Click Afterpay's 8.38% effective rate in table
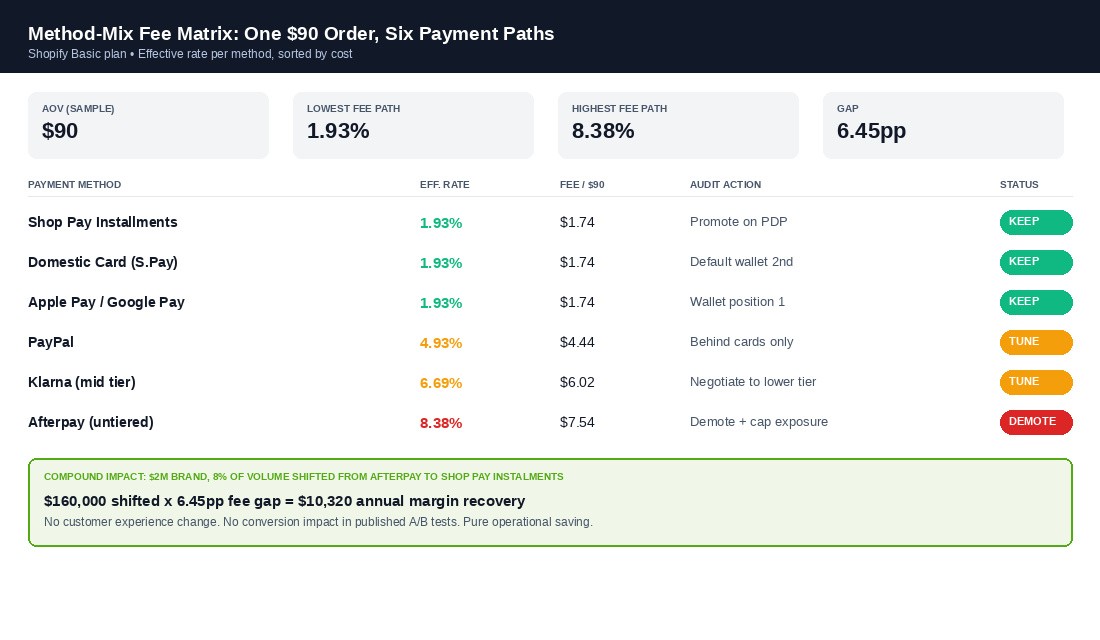1100x640 pixels. (x=441, y=423)
